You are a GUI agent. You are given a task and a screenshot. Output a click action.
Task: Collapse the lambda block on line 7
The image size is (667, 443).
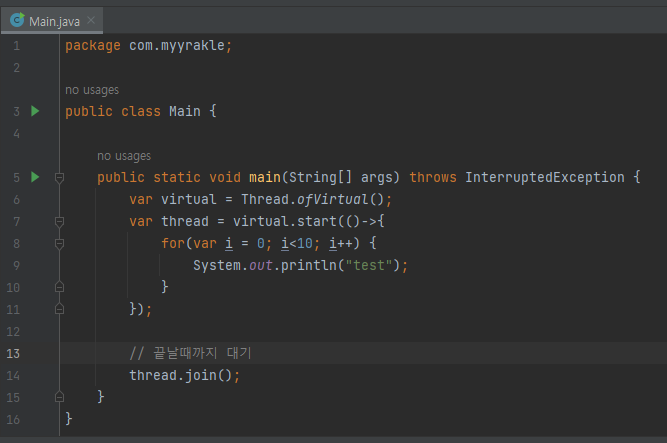[x=59, y=221]
